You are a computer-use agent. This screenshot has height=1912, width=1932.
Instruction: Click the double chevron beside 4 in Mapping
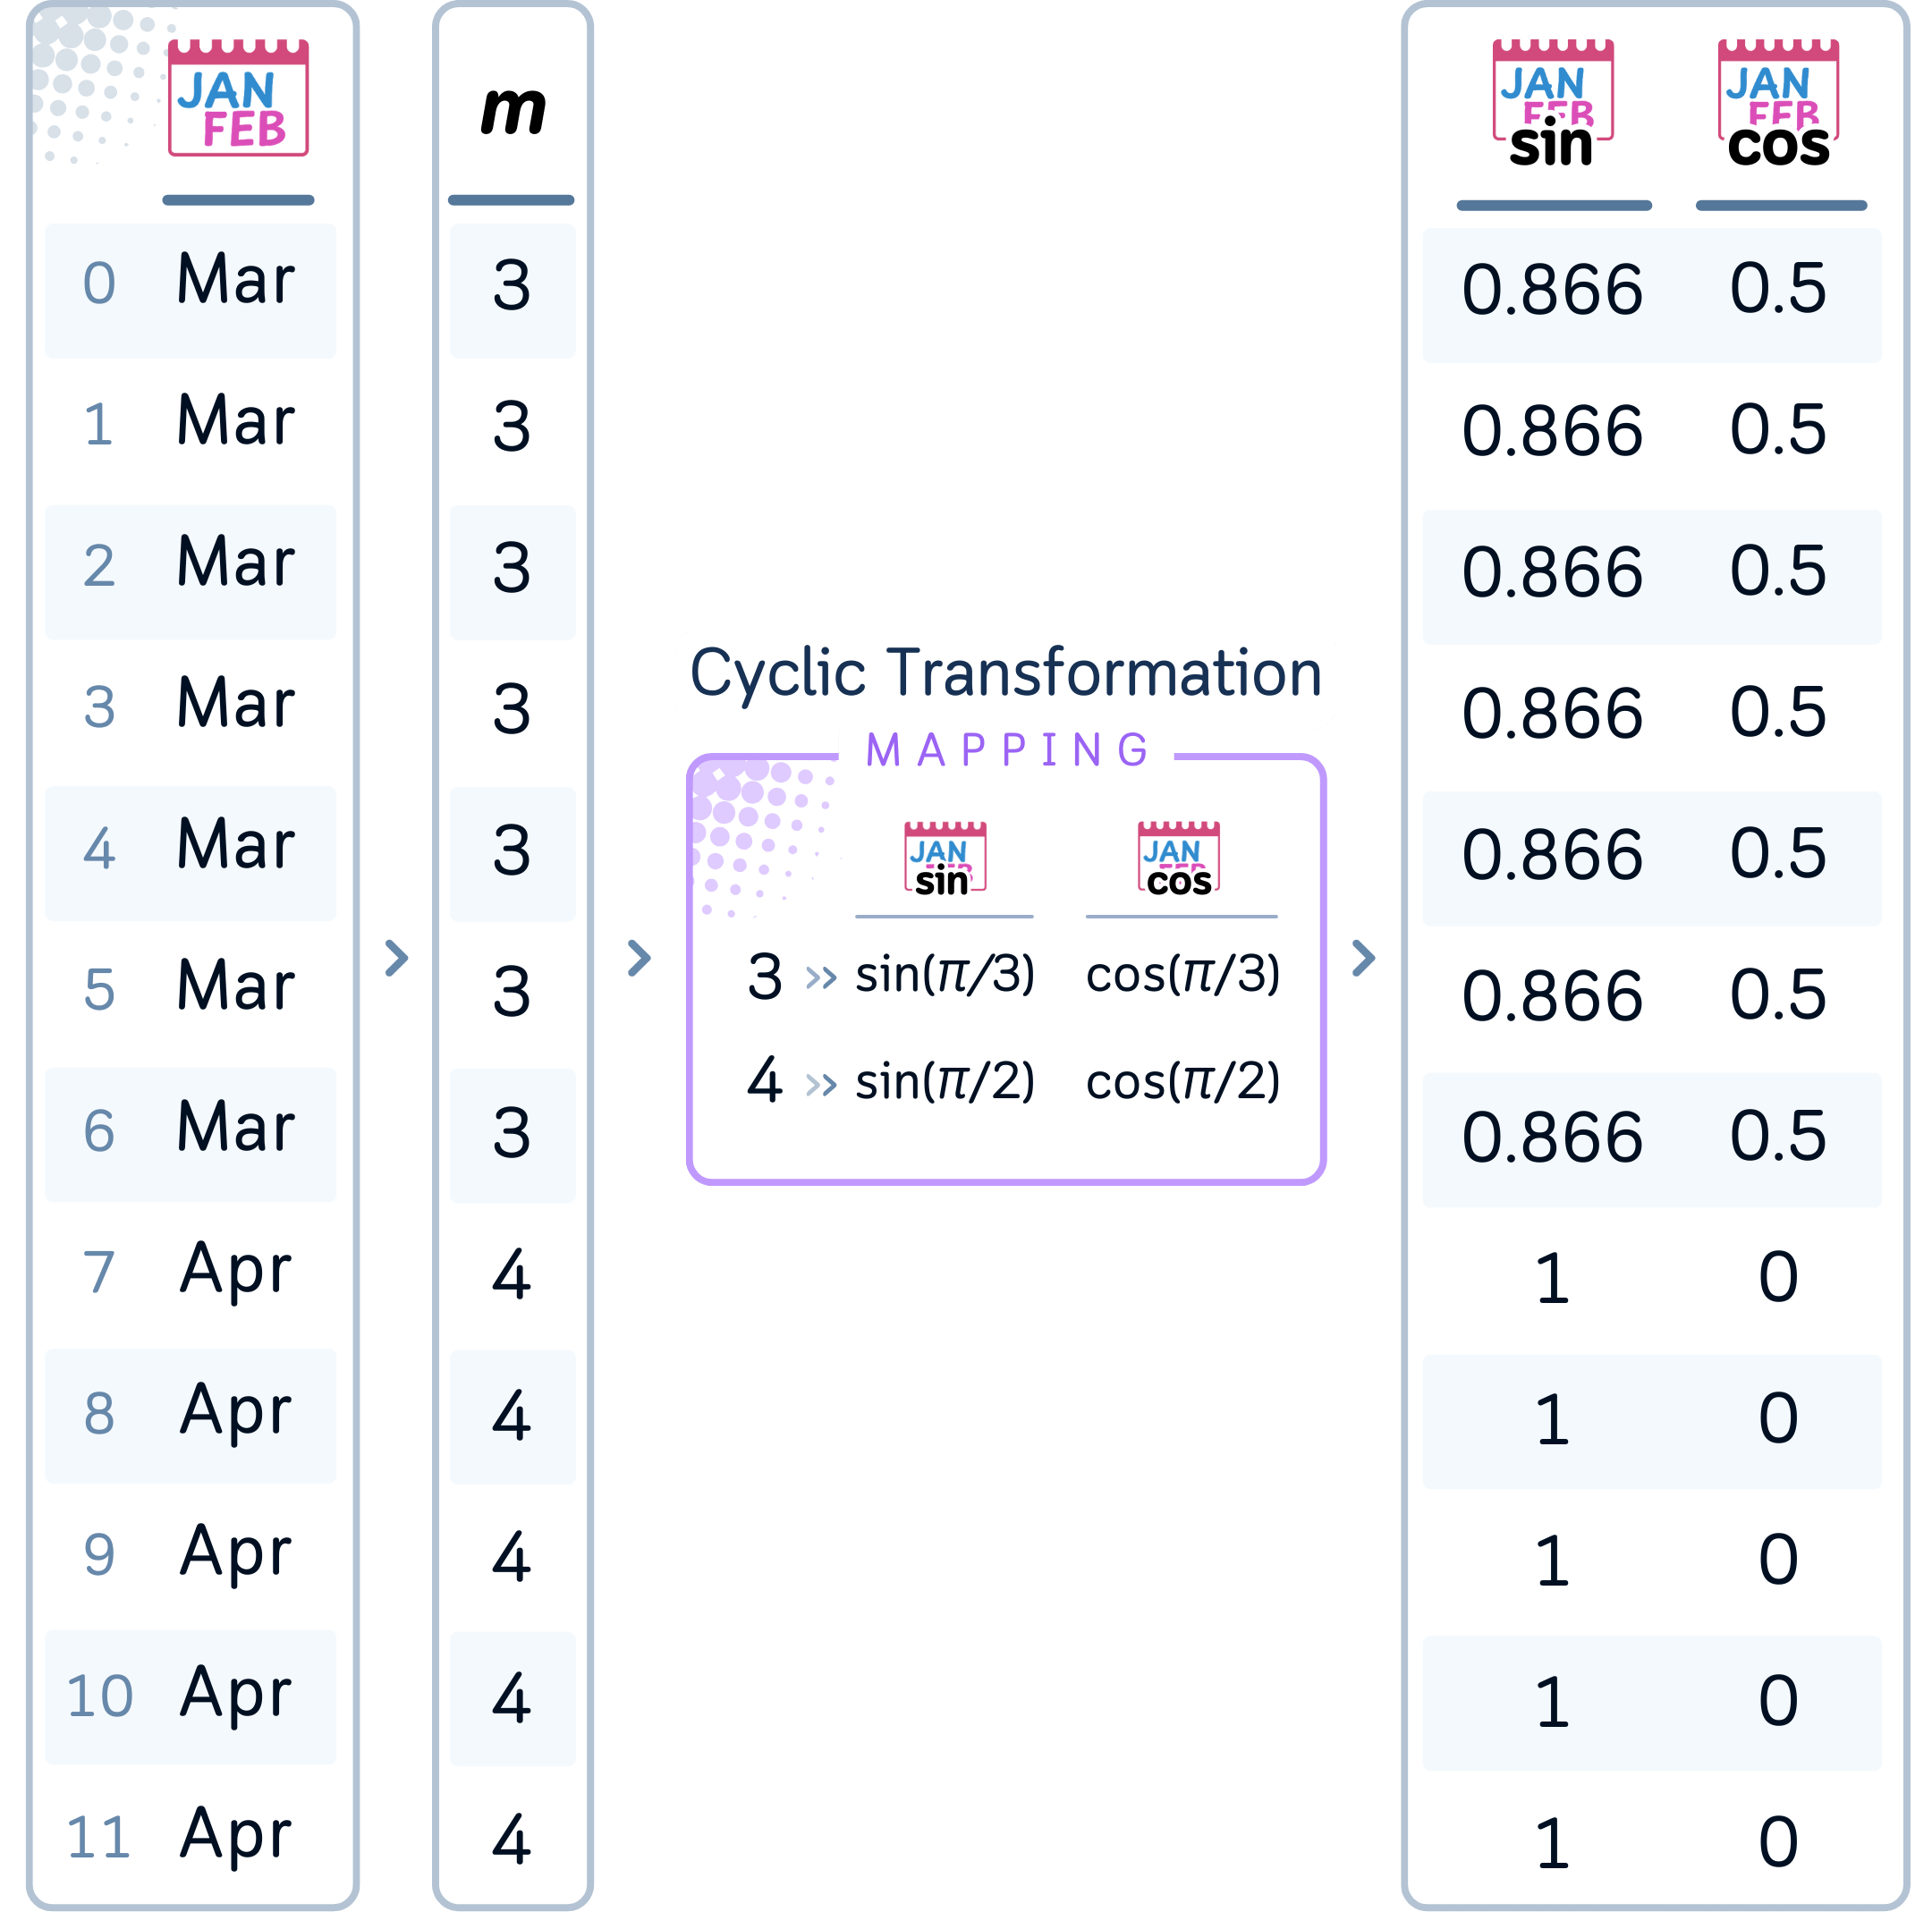[x=821, y=1083]
